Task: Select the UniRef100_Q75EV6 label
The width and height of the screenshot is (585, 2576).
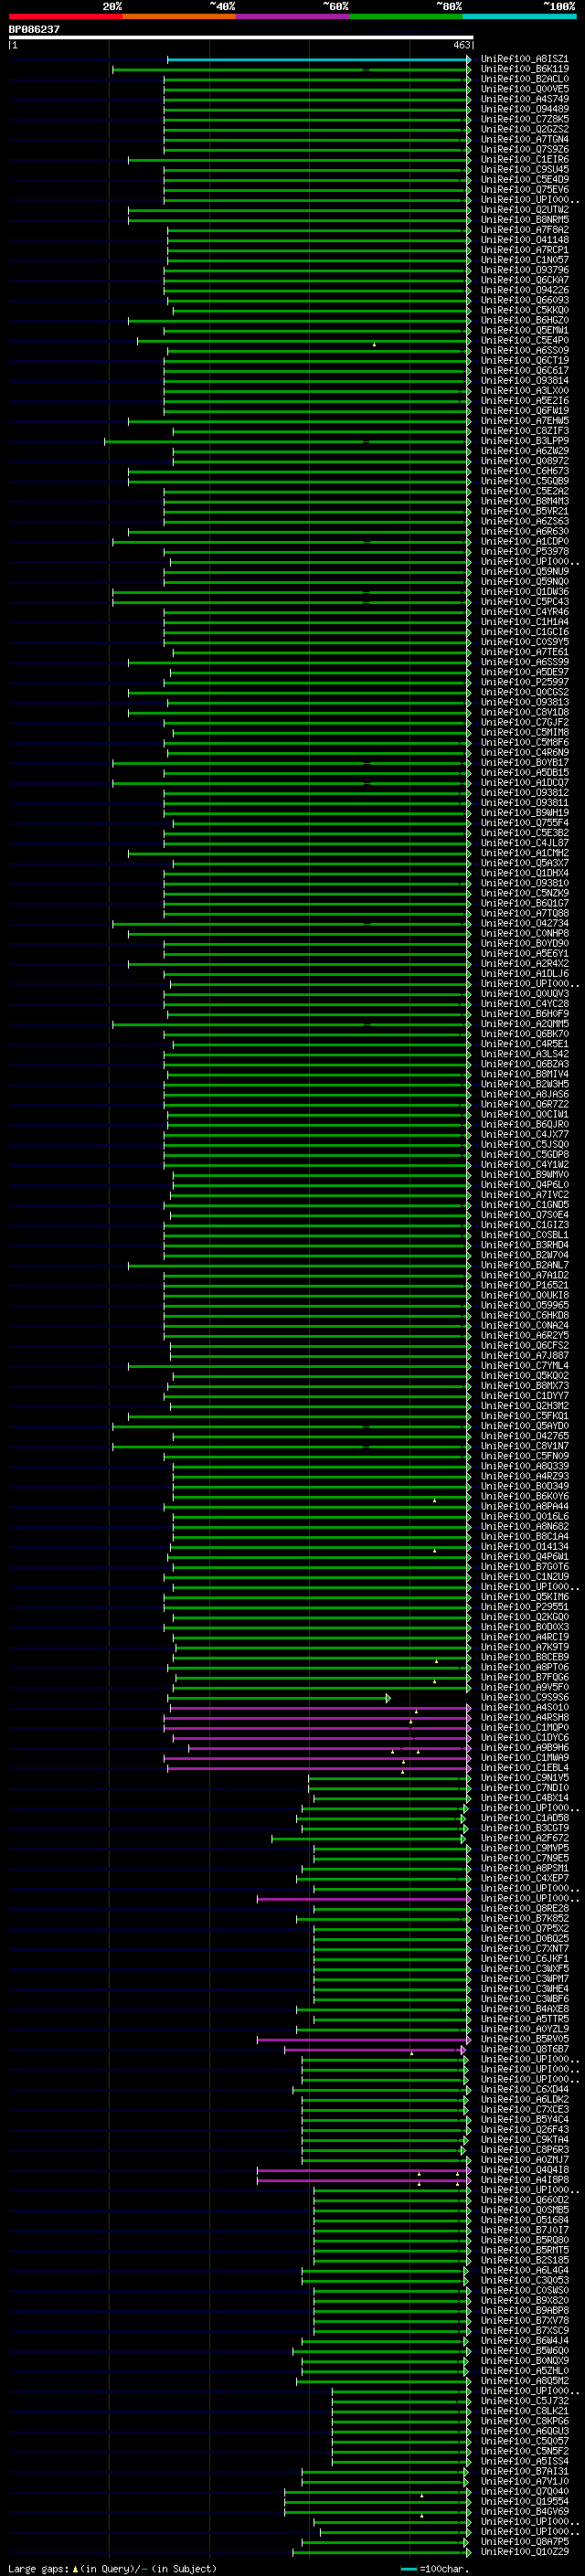Action: point(524,190)
